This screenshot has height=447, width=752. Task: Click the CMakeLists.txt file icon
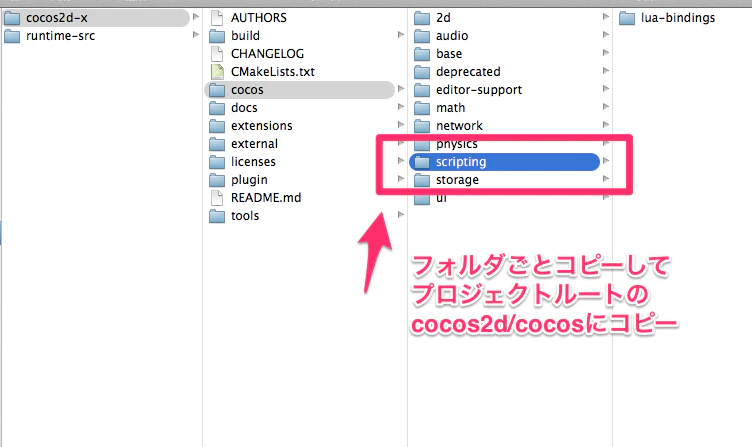pyautogui.click(x=217, y=72)
